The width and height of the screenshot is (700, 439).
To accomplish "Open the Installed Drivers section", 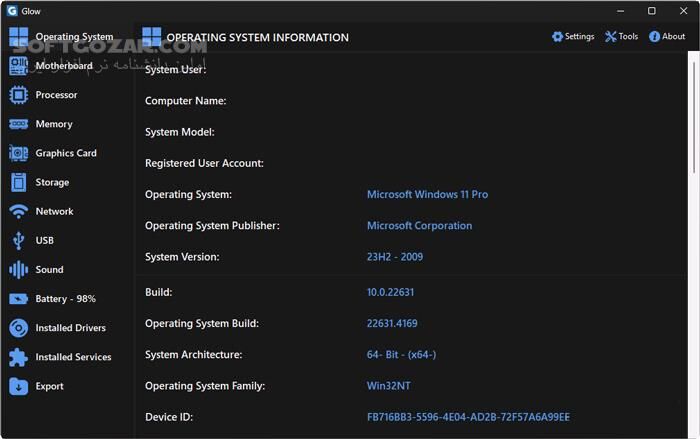I will point(70,328).
